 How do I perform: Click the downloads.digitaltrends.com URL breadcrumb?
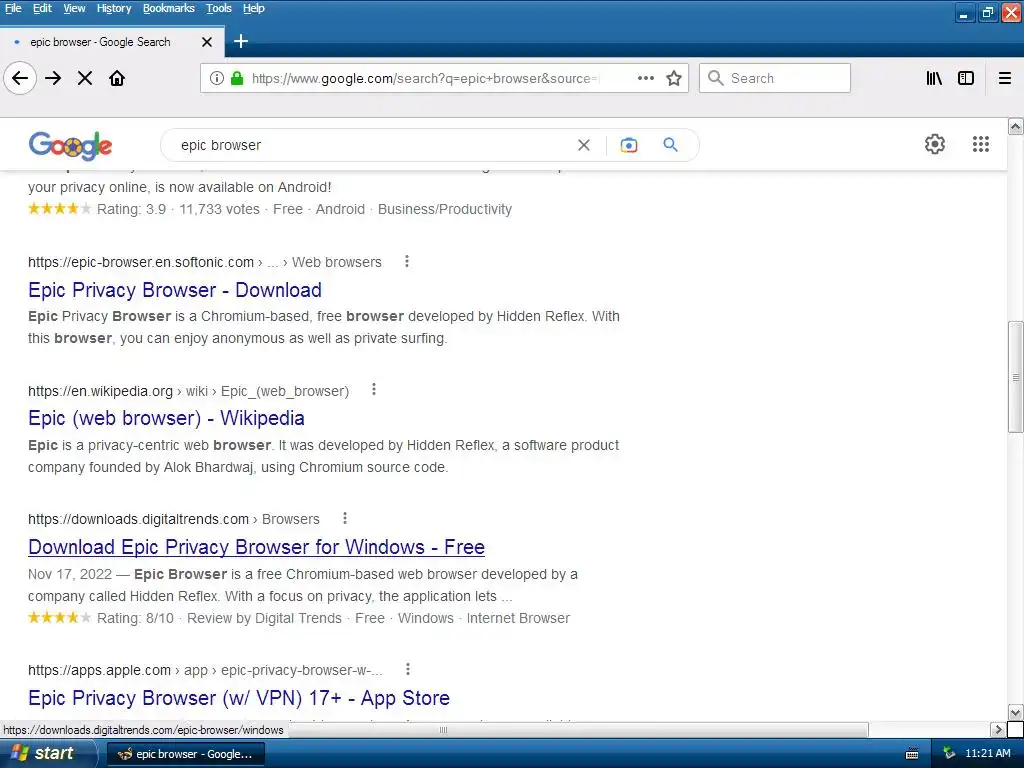click(174, 519)
